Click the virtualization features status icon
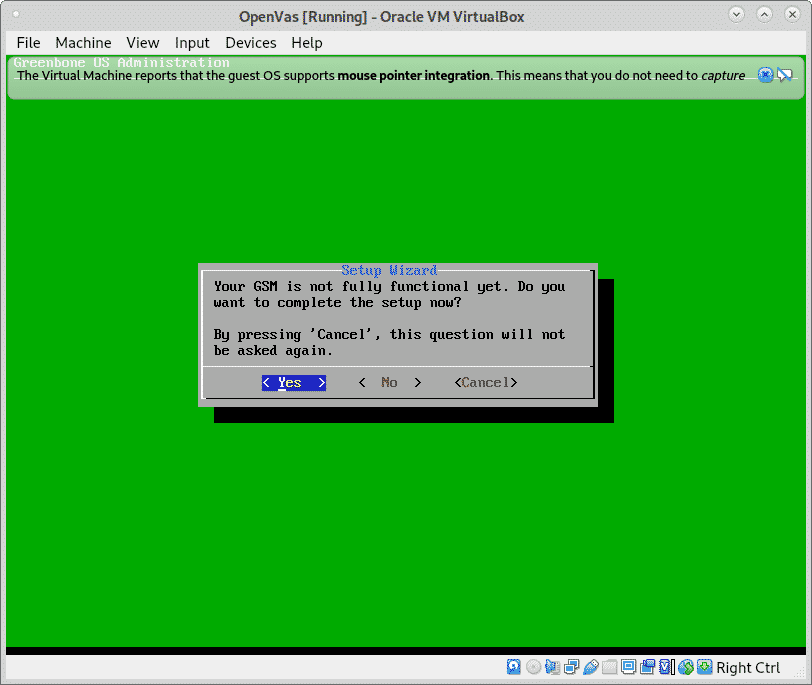The height and width of the screenshot is (685, 812). click(x=666, y=667)
